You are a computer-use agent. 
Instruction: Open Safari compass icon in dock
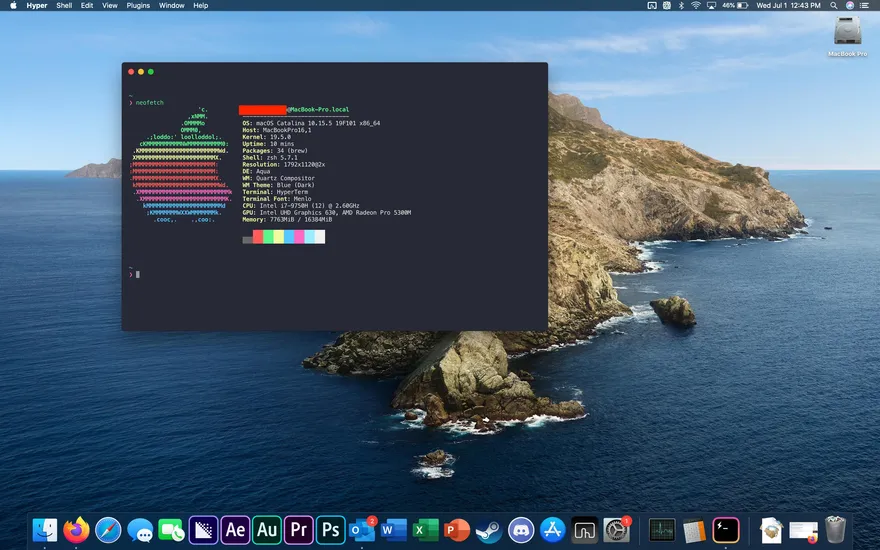pyautogui.click(x=108, y=530)
